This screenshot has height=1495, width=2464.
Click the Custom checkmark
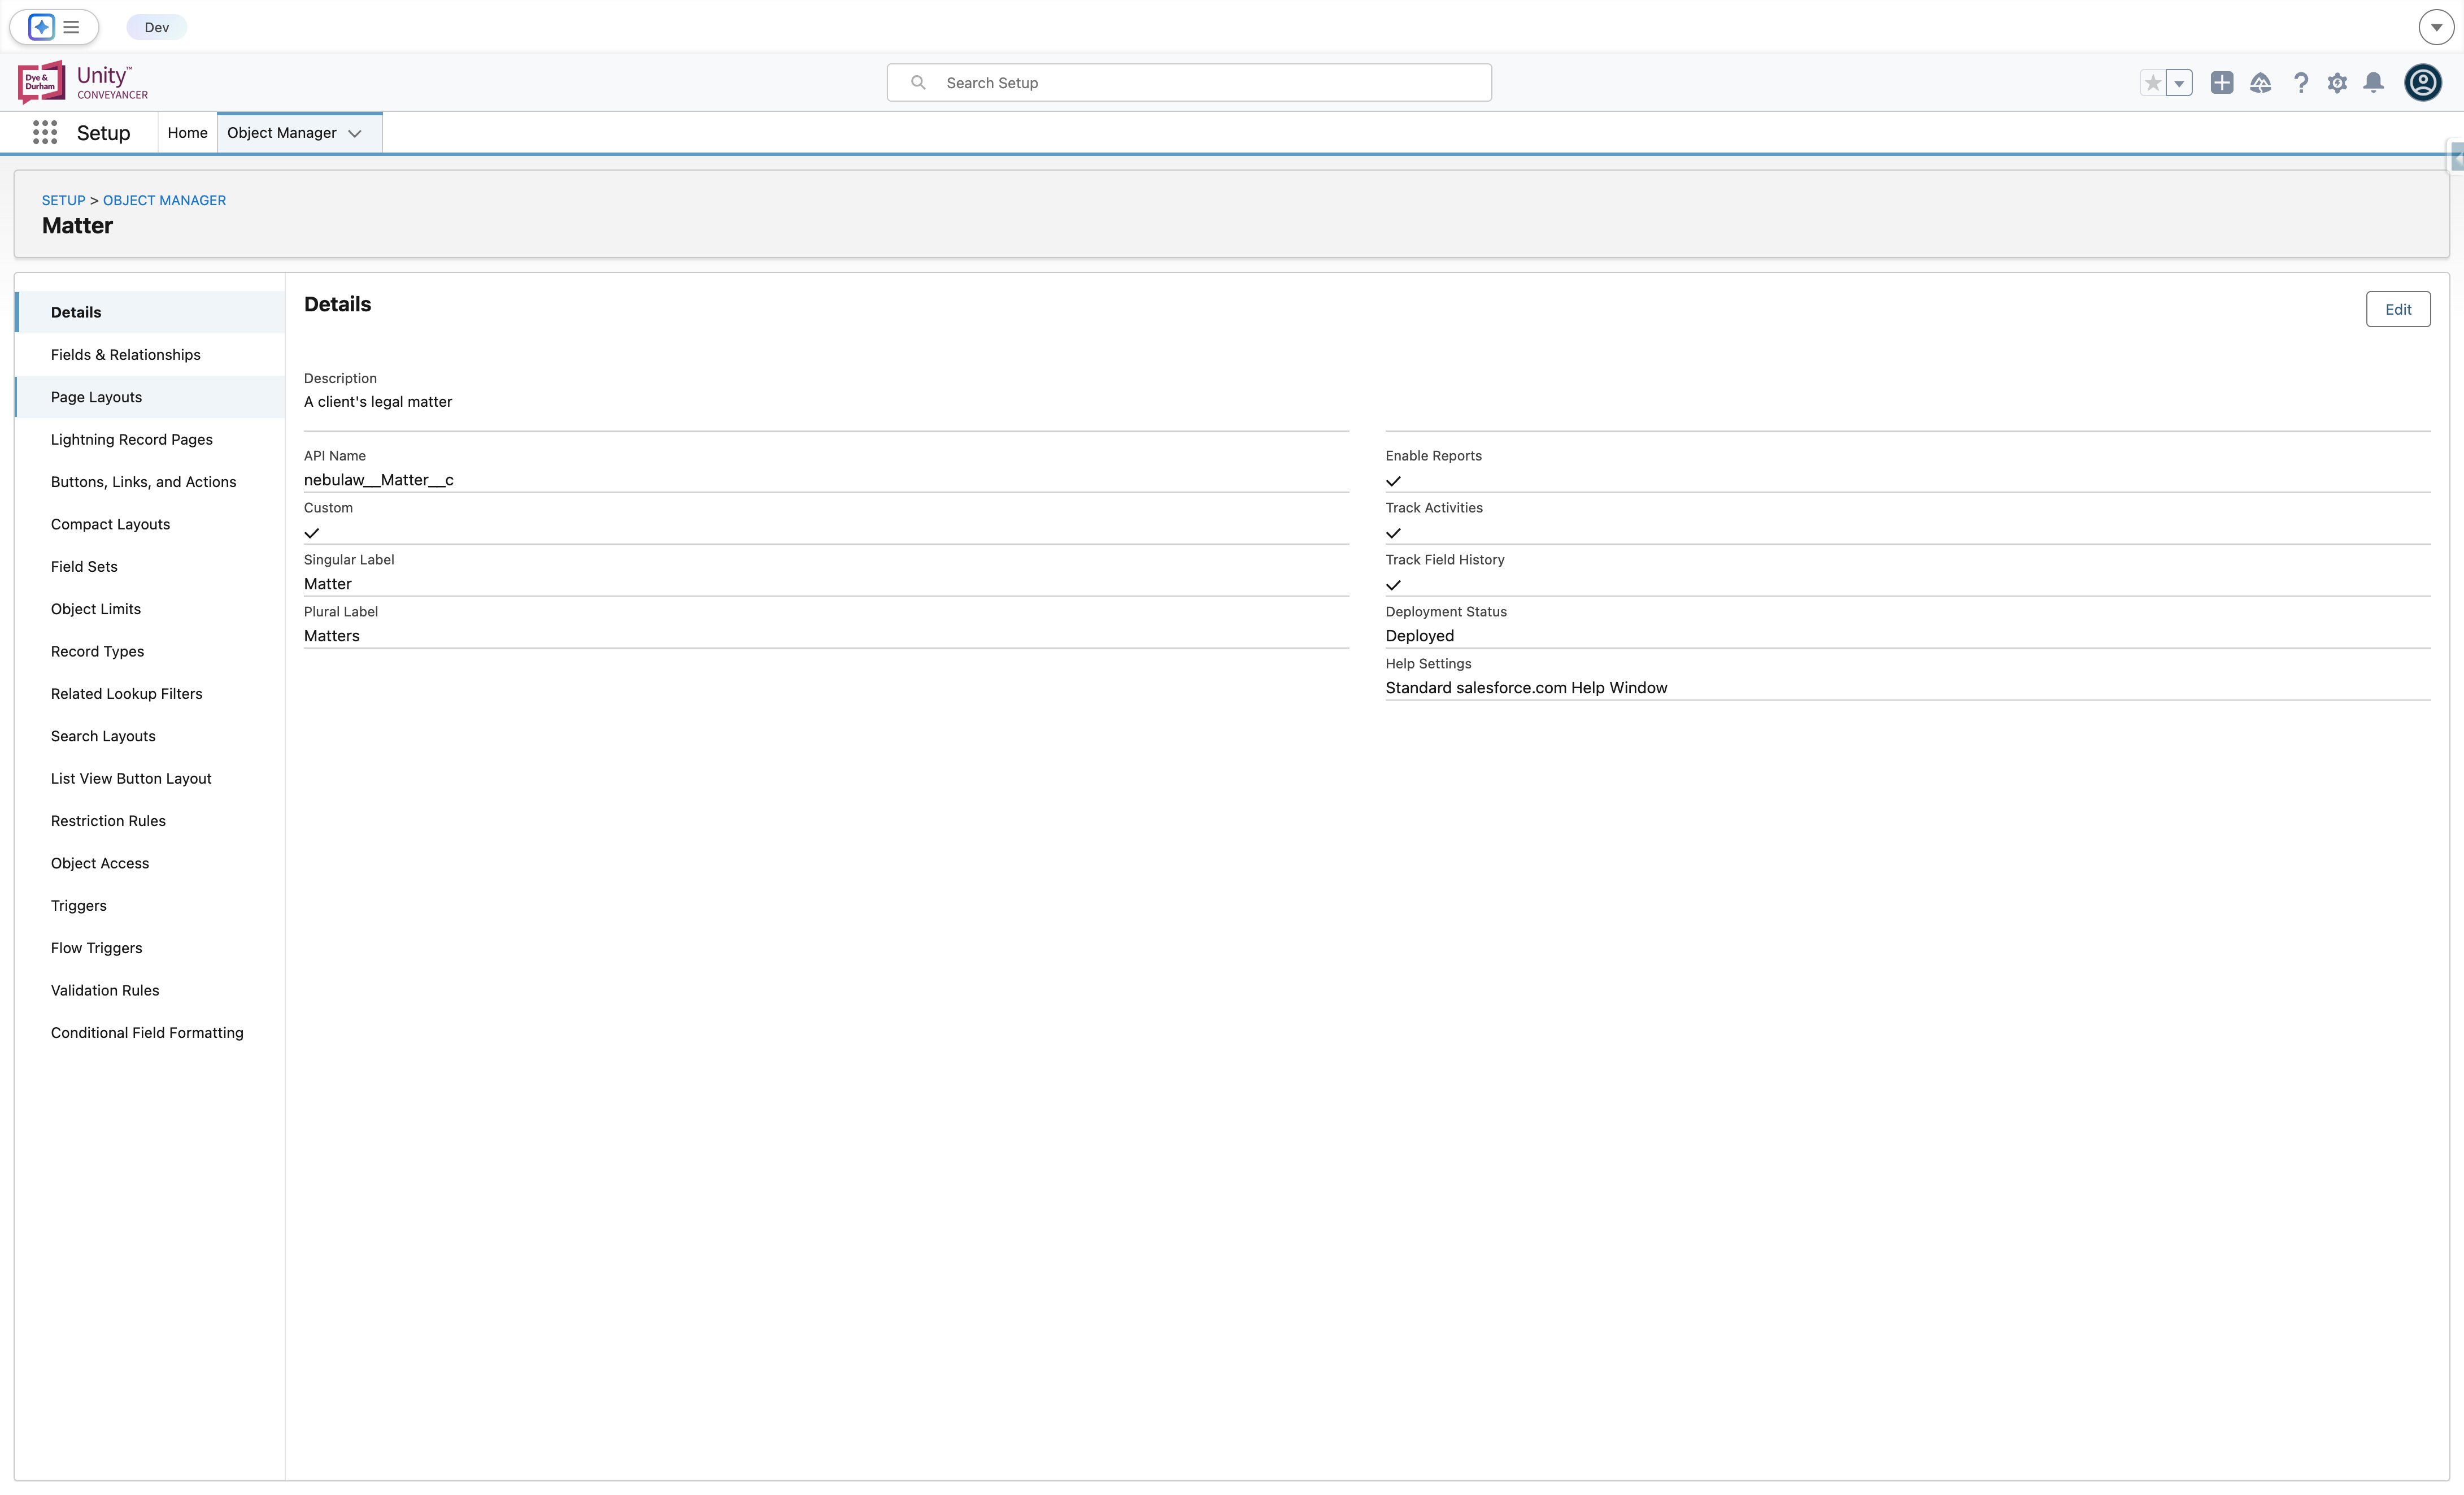pos(312,533)
